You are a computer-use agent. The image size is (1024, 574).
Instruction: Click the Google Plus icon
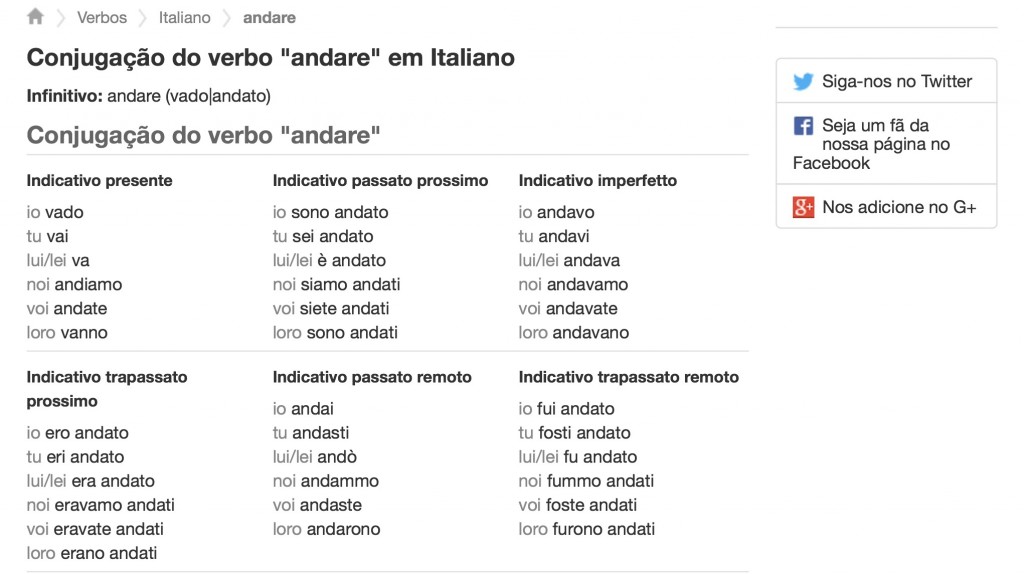803,208
